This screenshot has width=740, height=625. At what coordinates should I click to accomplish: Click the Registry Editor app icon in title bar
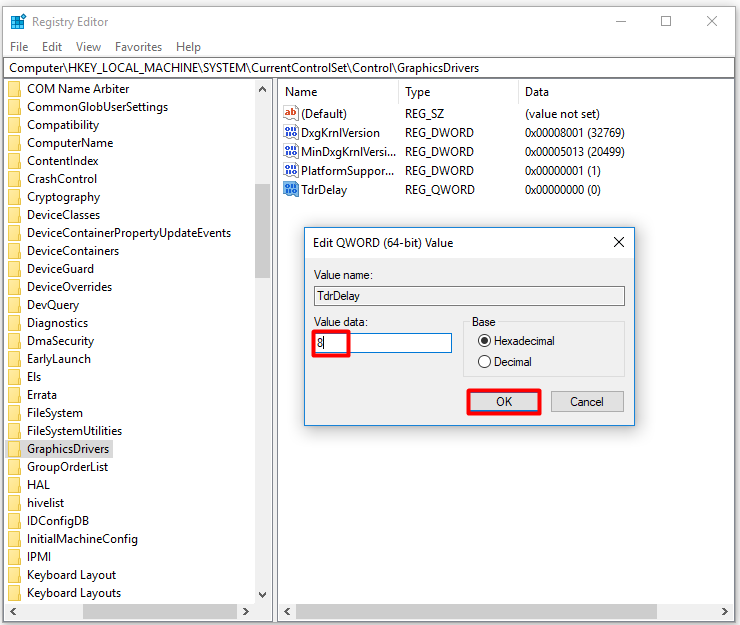coord(18,22)
